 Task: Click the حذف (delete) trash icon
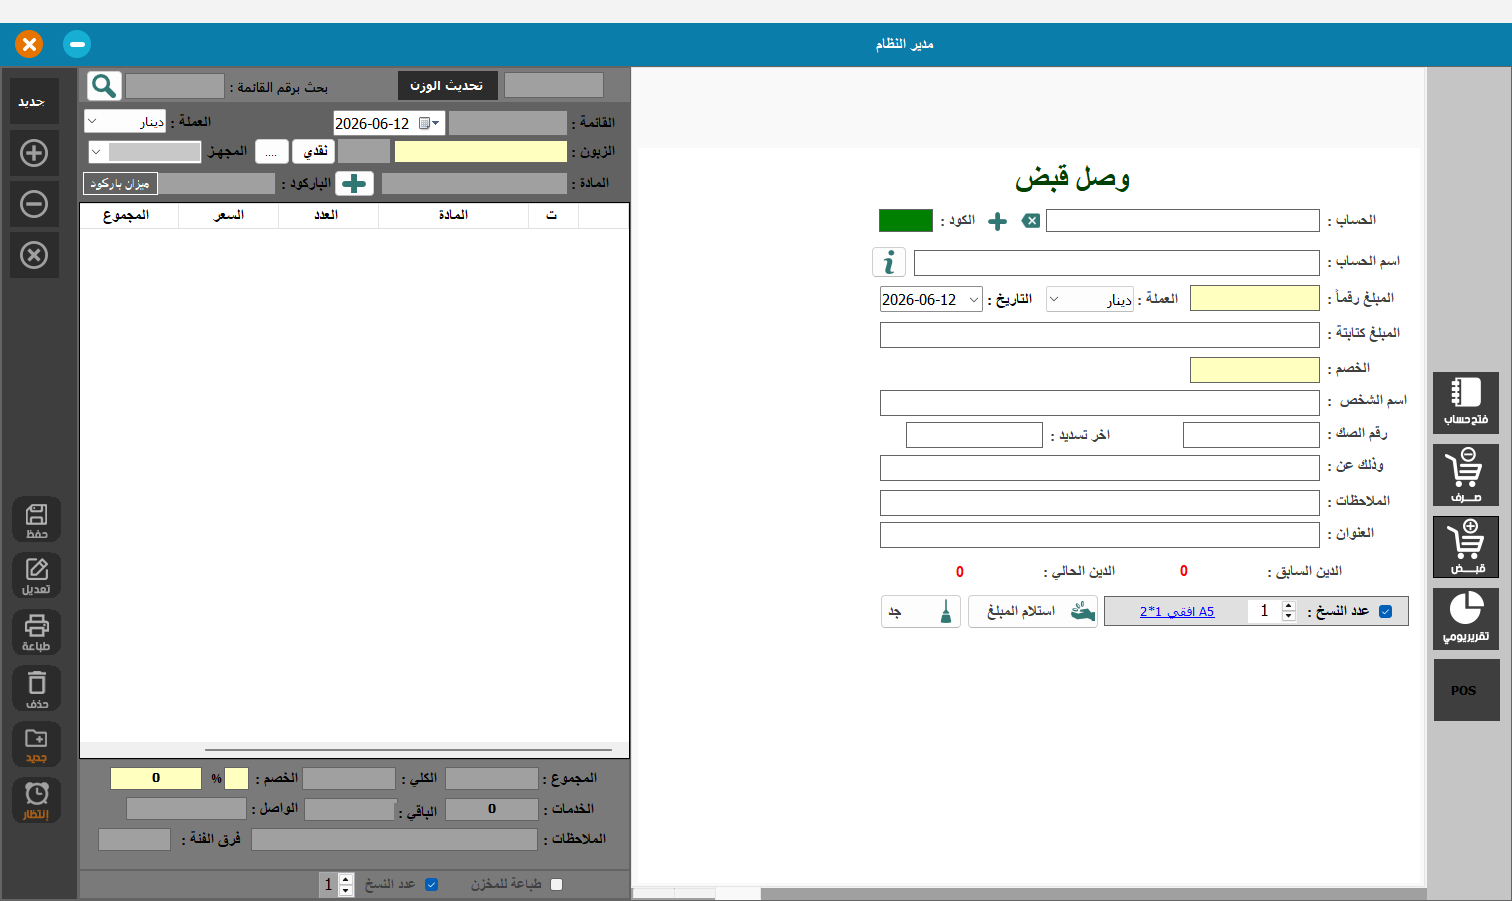37,689
